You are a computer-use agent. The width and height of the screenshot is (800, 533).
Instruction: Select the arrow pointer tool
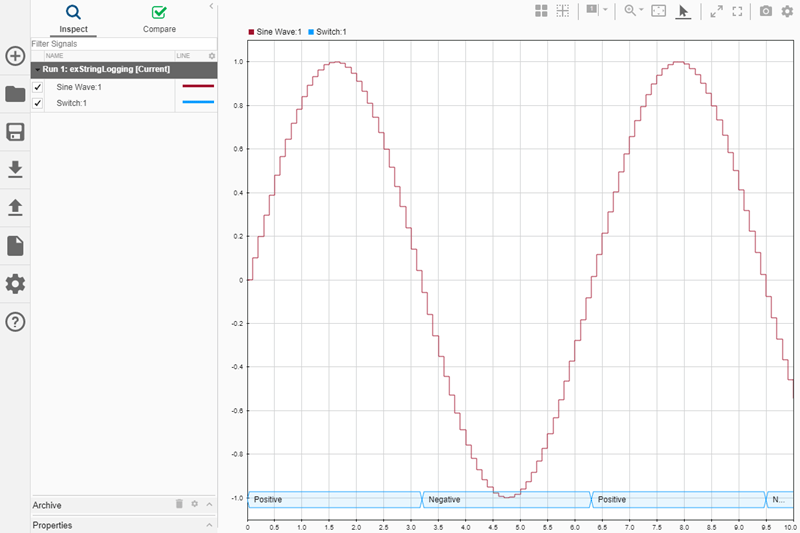click(683, 11)
